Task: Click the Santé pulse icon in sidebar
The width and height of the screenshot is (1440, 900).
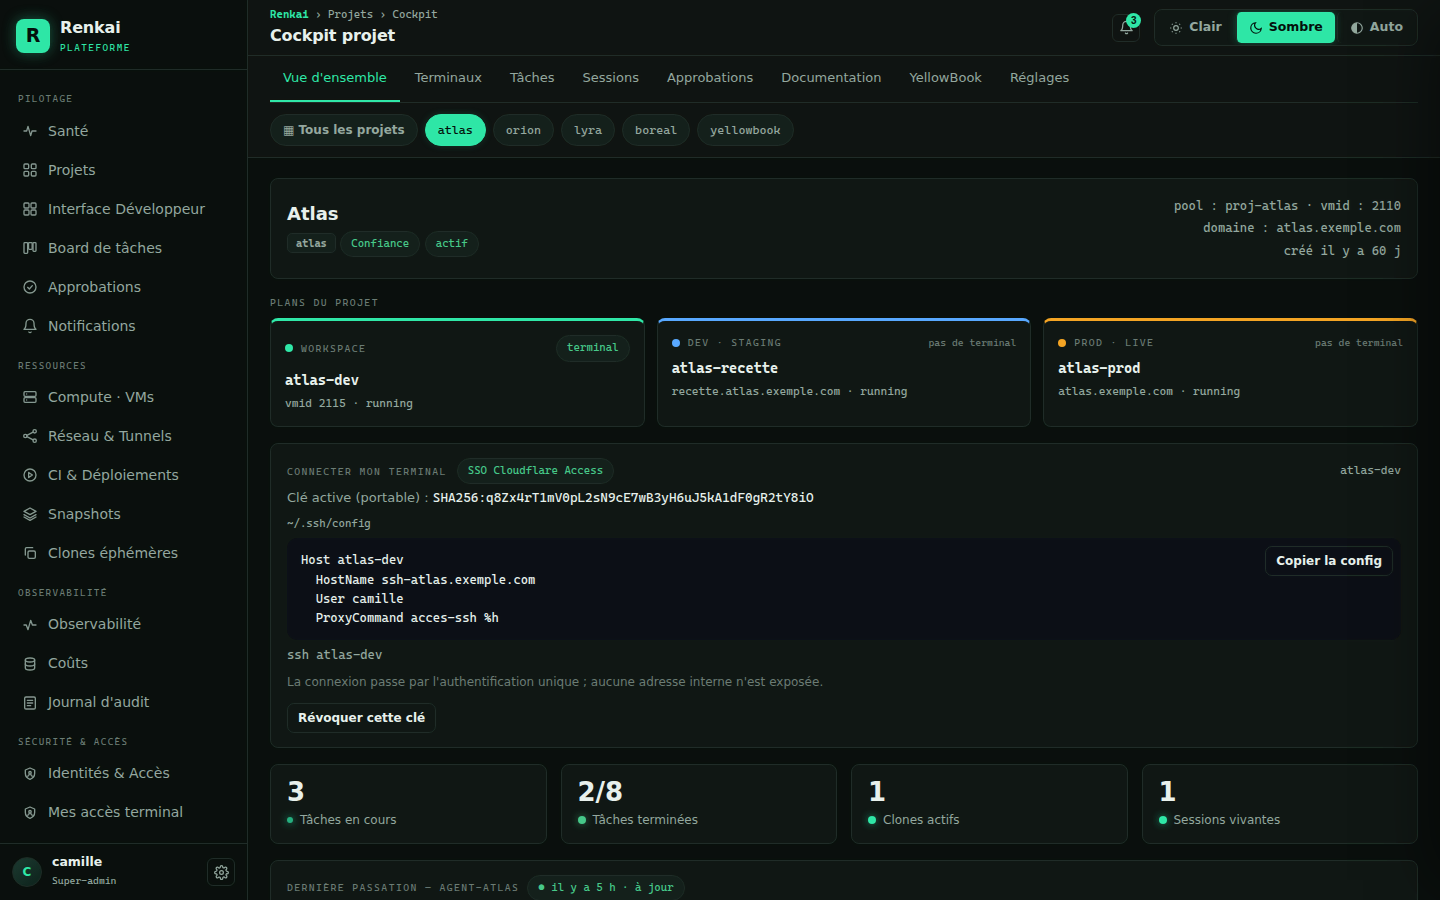Action: tap(30, 131)
